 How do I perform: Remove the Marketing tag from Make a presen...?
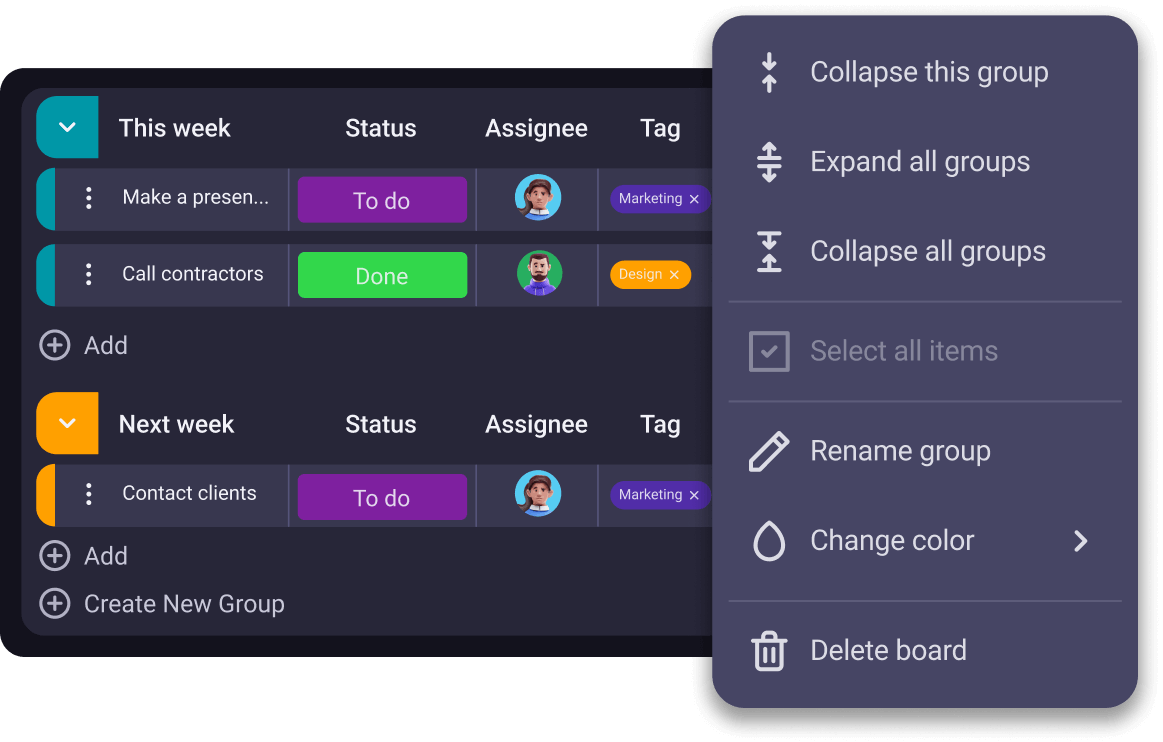point(694,198)
